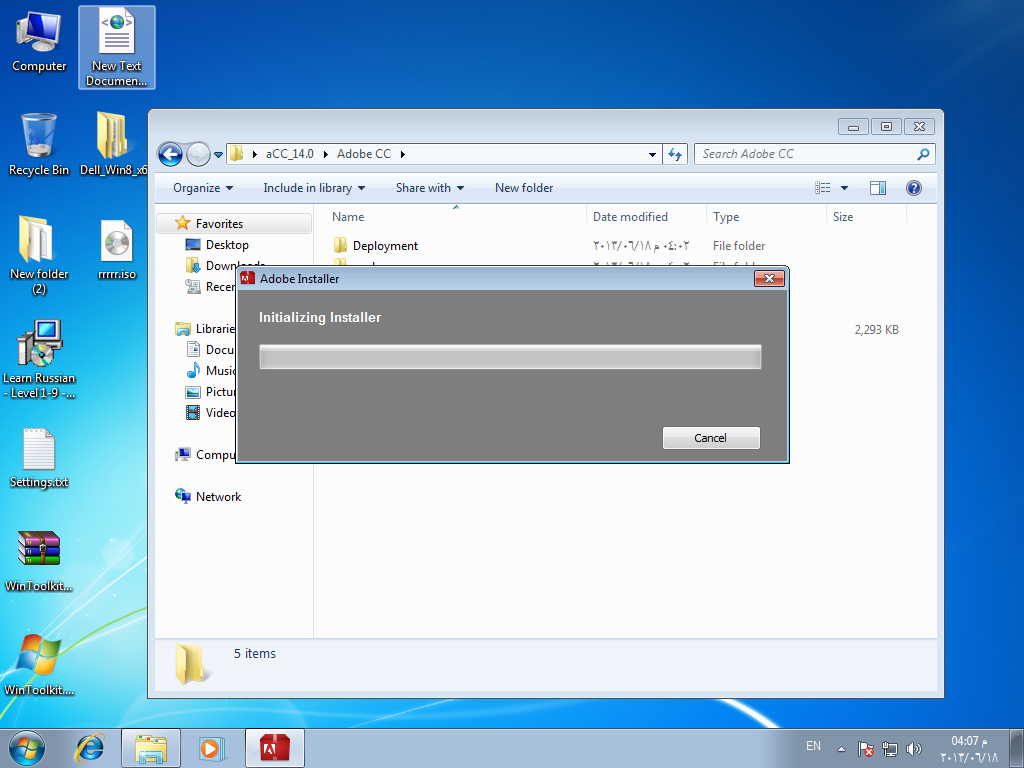Go back in Explorer navigation
The height and width of the screenshot is (768, 1024).
[170, 155]
